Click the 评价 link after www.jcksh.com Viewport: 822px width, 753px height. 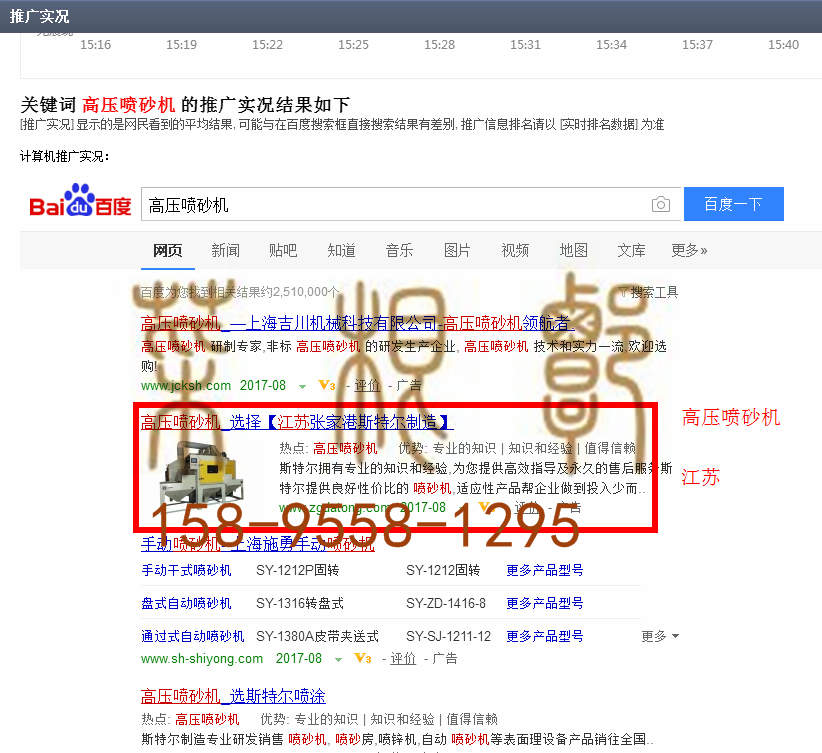point(367,385)
